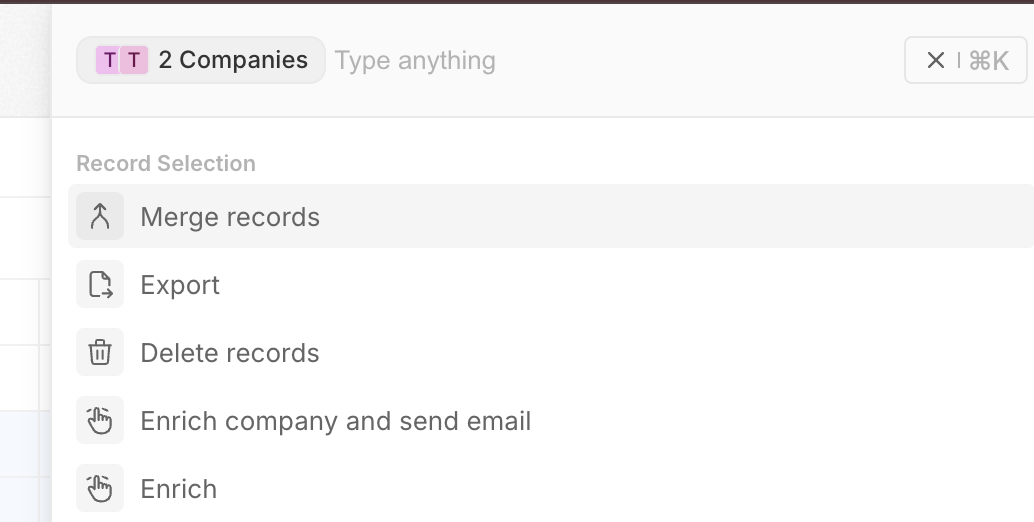
Task: Choose the Export command
Action: [180, 285]
